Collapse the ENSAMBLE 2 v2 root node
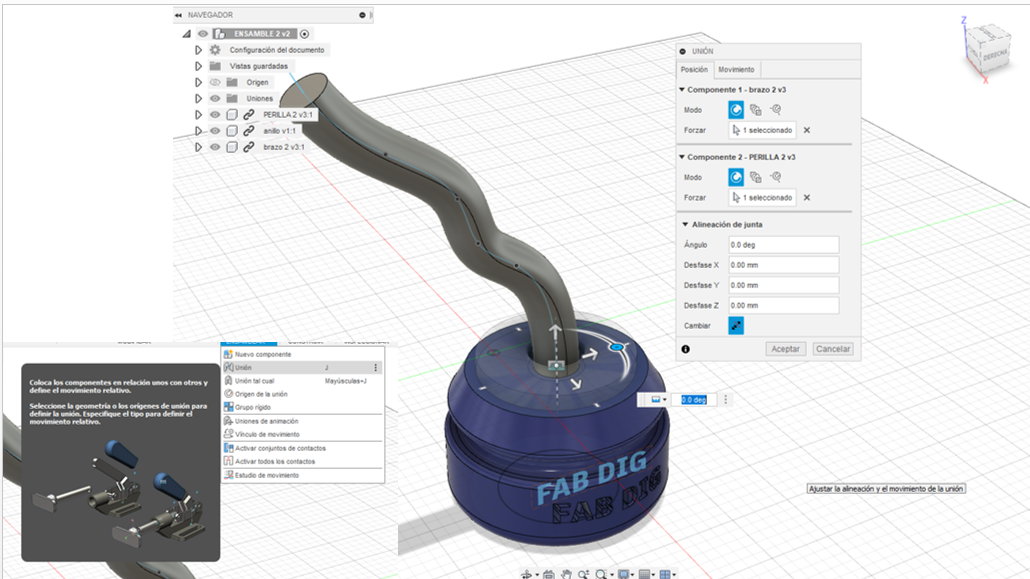The width and height of the screenshot is (1030, 579). pos(187,34)
